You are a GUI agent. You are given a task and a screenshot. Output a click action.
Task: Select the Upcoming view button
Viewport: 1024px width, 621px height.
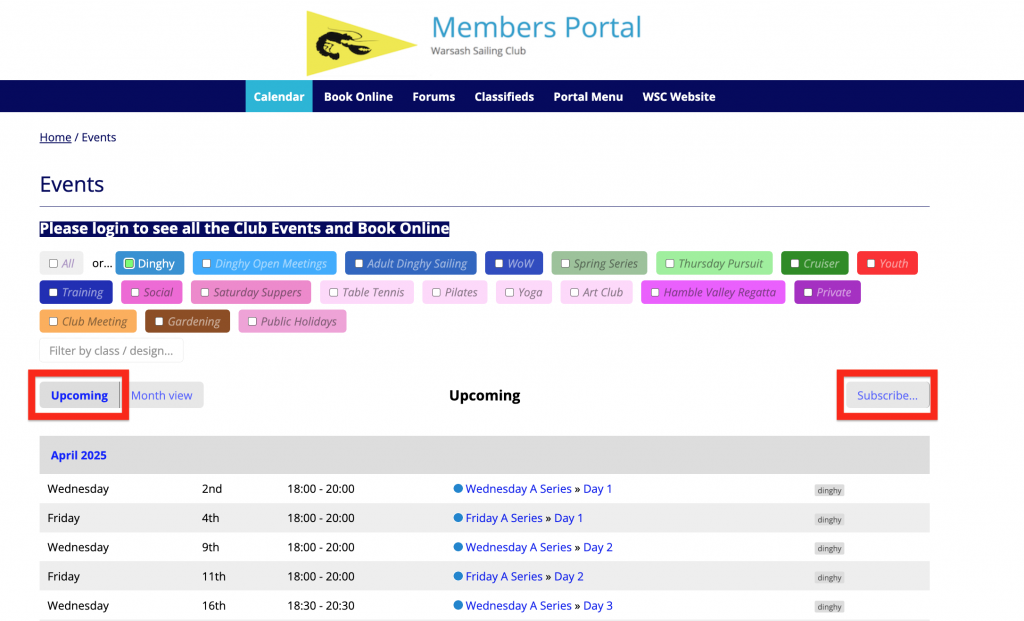79,395
